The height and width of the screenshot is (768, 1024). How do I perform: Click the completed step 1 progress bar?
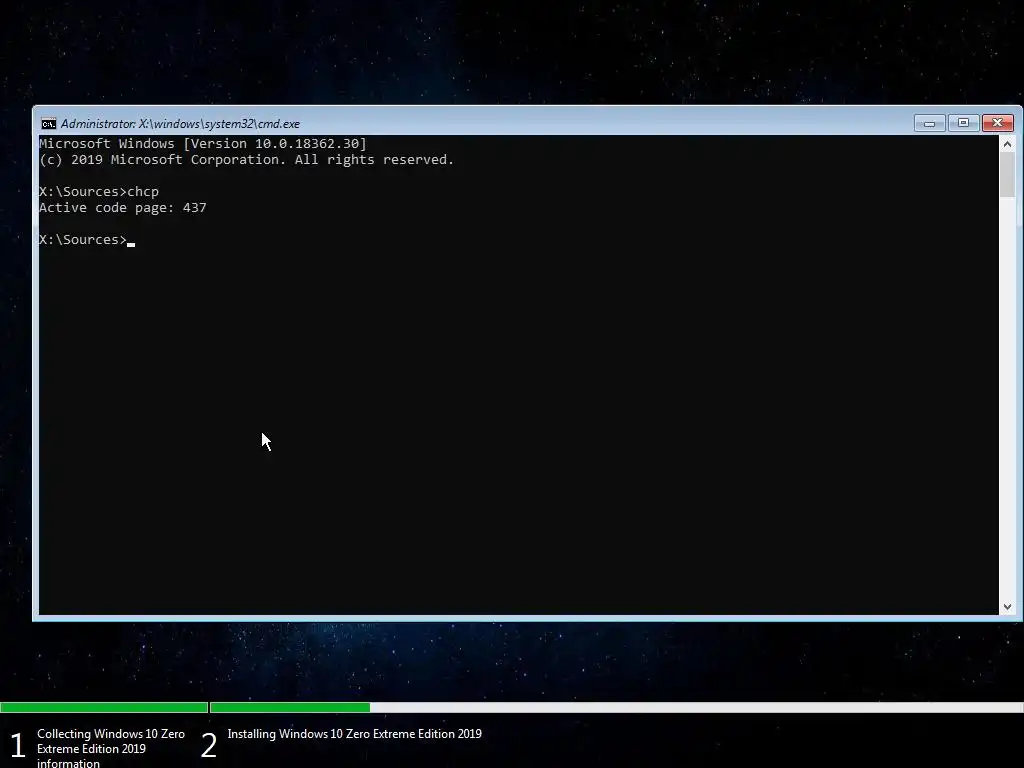click(104, 707)
